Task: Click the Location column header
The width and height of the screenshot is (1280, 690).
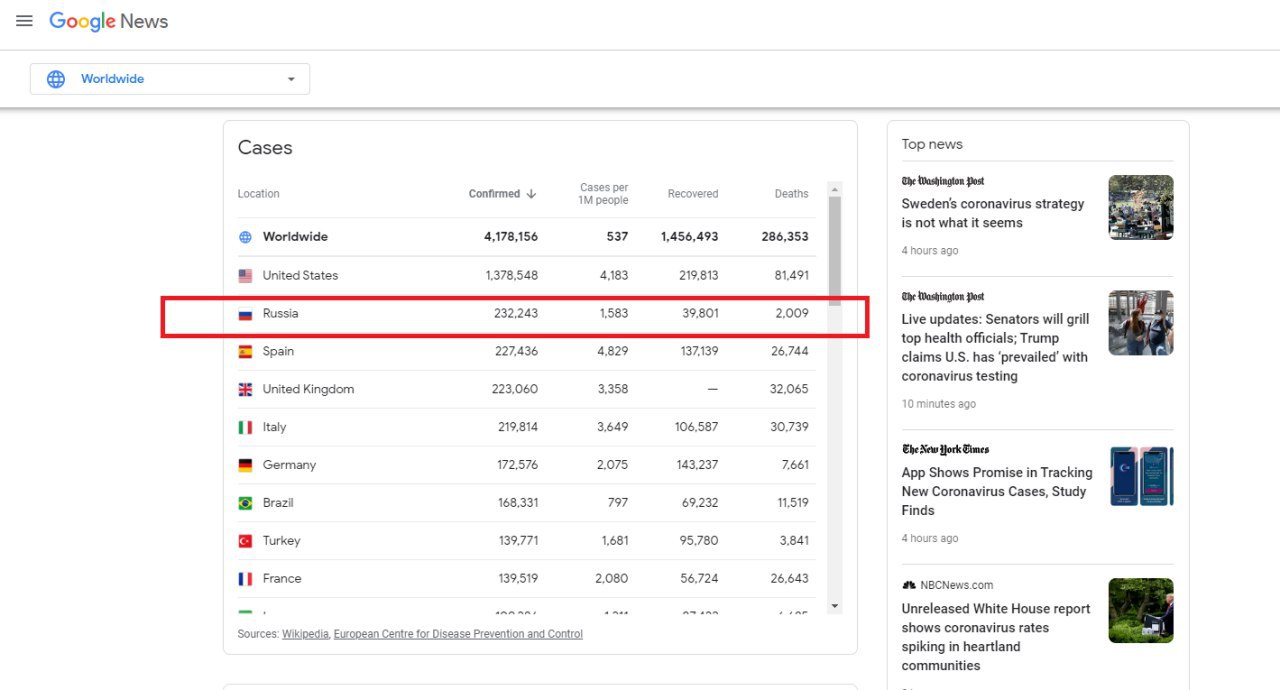Action: point(259,194)
